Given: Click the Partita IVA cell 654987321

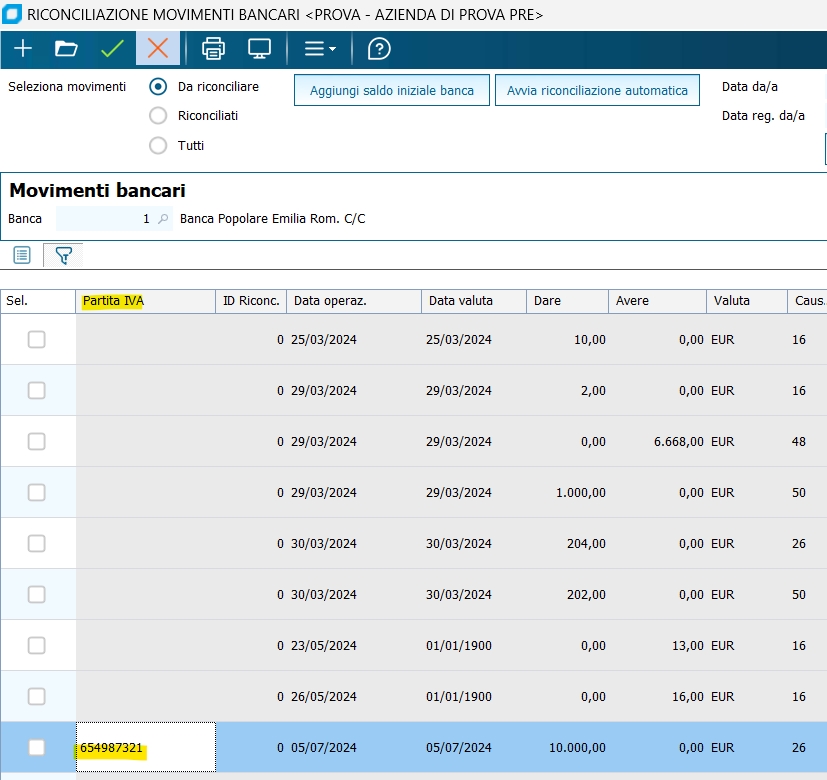Looking at the screenshot, I should pyautogui.click(x=146, y=747).
